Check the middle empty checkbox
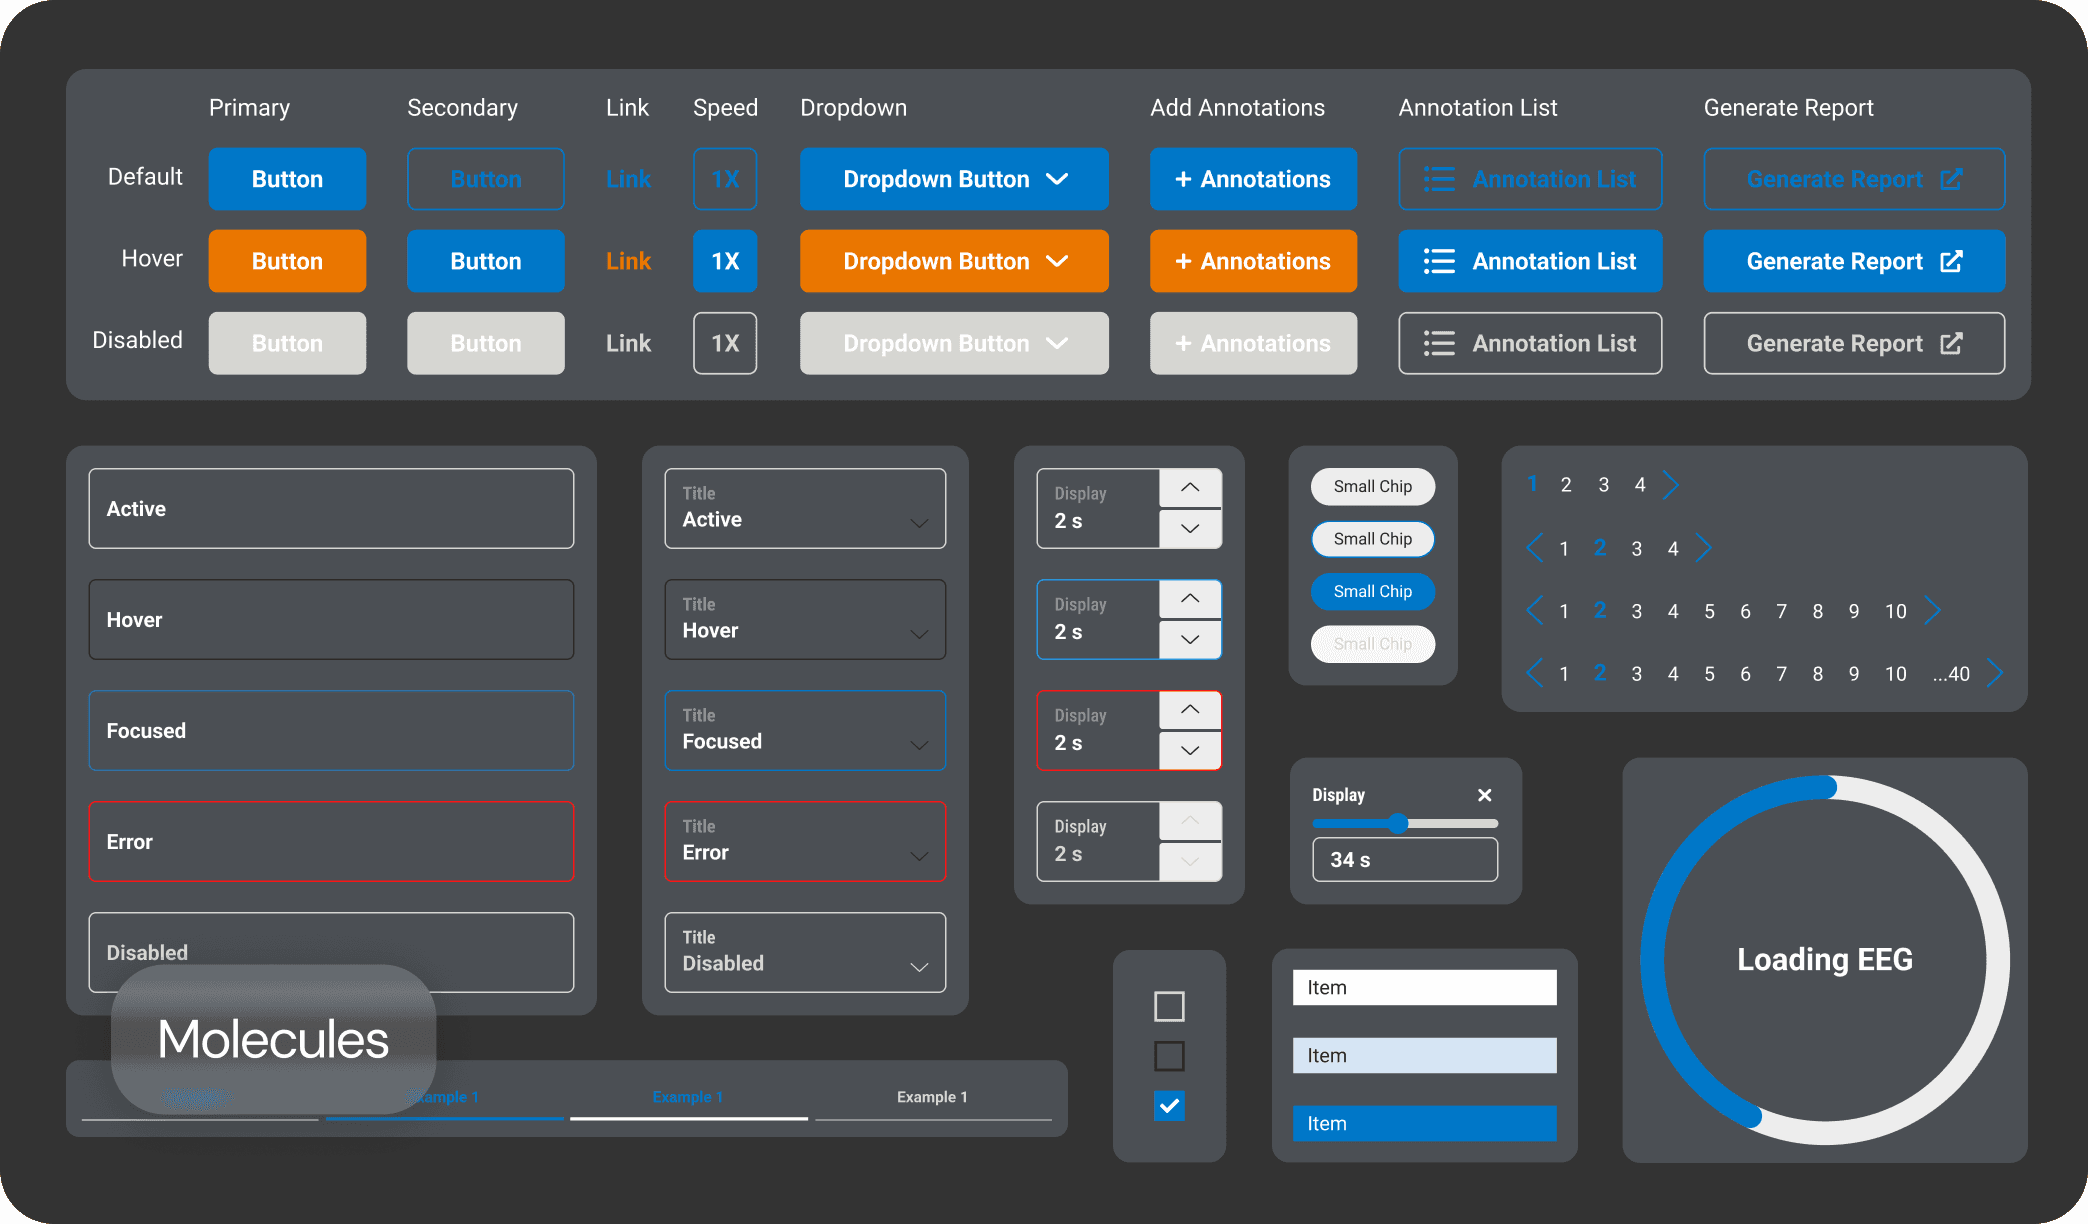Image resolution: width=2088 pixels, height=1224 pixels. coord(1169,1056)
